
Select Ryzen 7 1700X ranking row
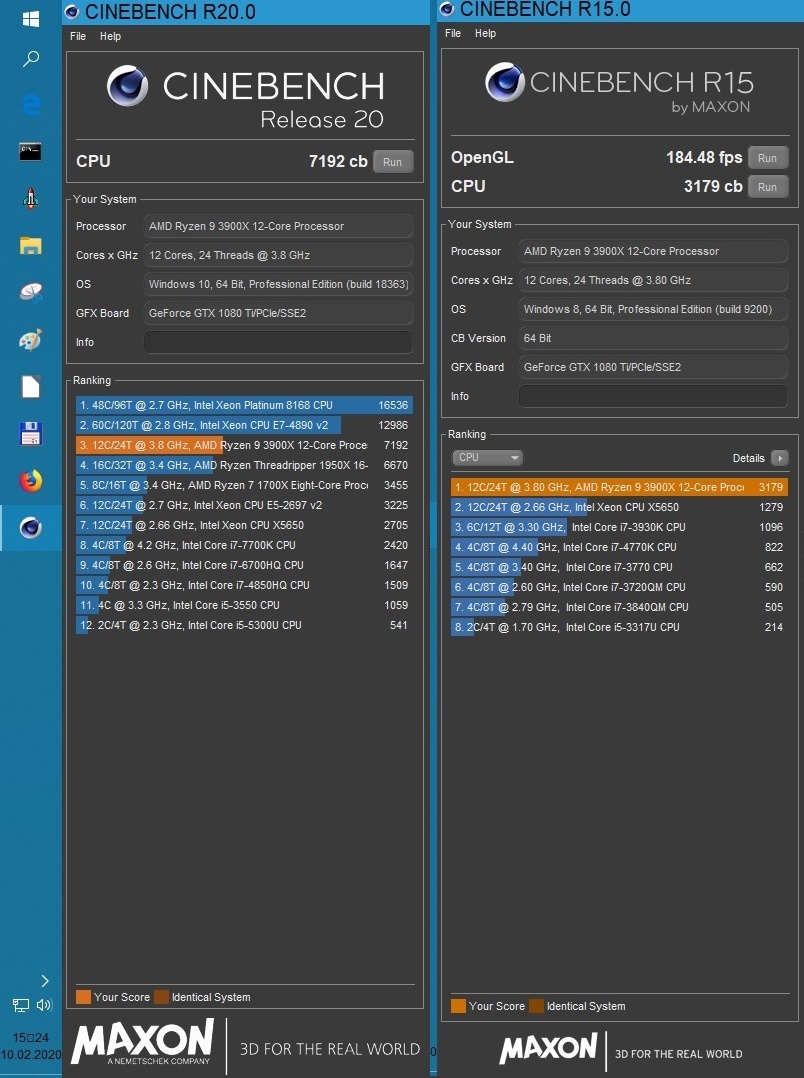click(244, 485)
